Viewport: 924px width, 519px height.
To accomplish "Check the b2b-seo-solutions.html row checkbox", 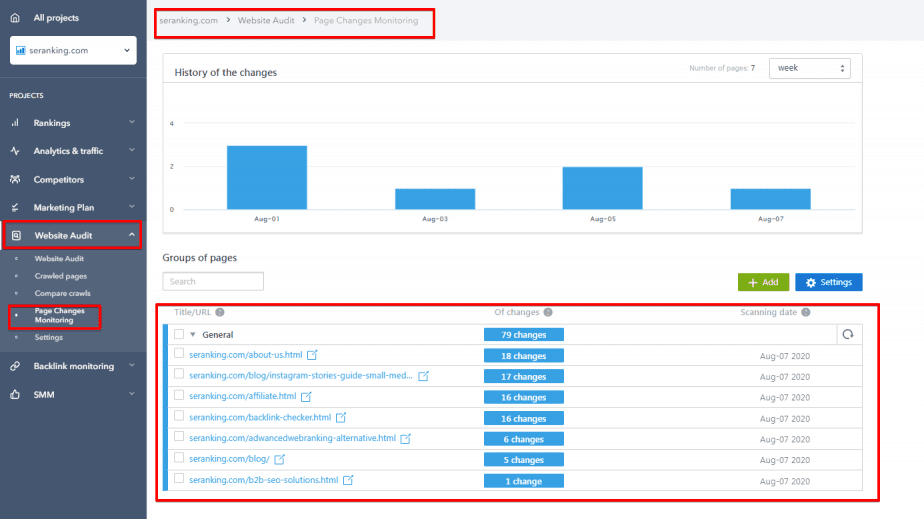I will [x=179, y=478].
